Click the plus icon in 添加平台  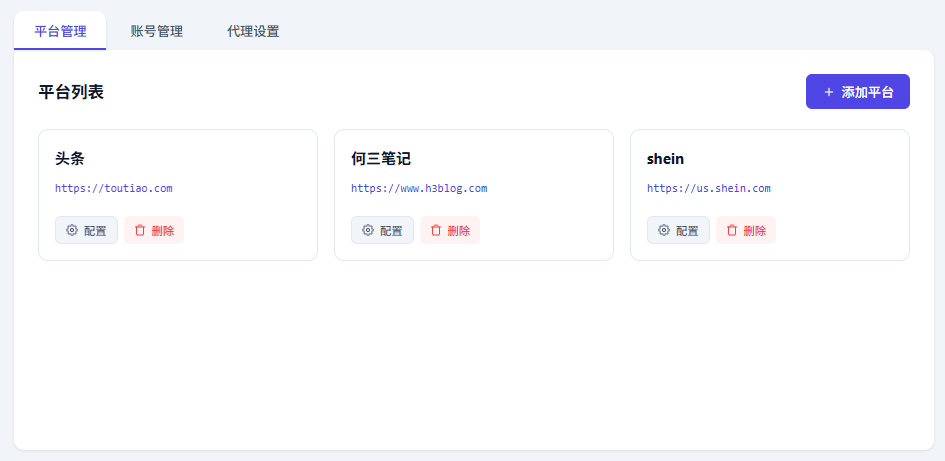pyautogui.click(x=828, y=92)
